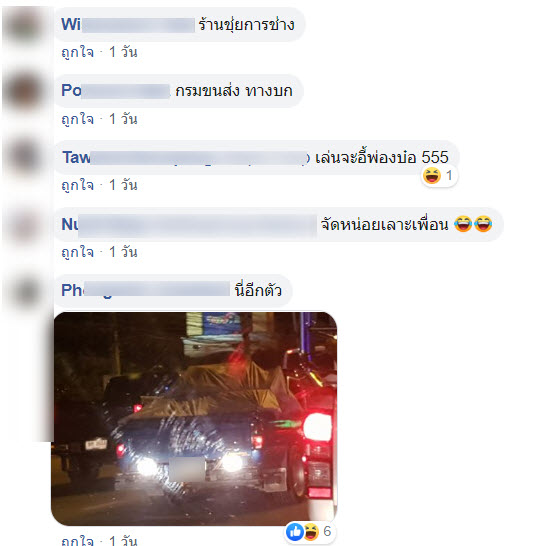535x546 pixels.
Task: Like the comment จัดหน่อยเลาะเพื่อน
Action: point(77,252)
